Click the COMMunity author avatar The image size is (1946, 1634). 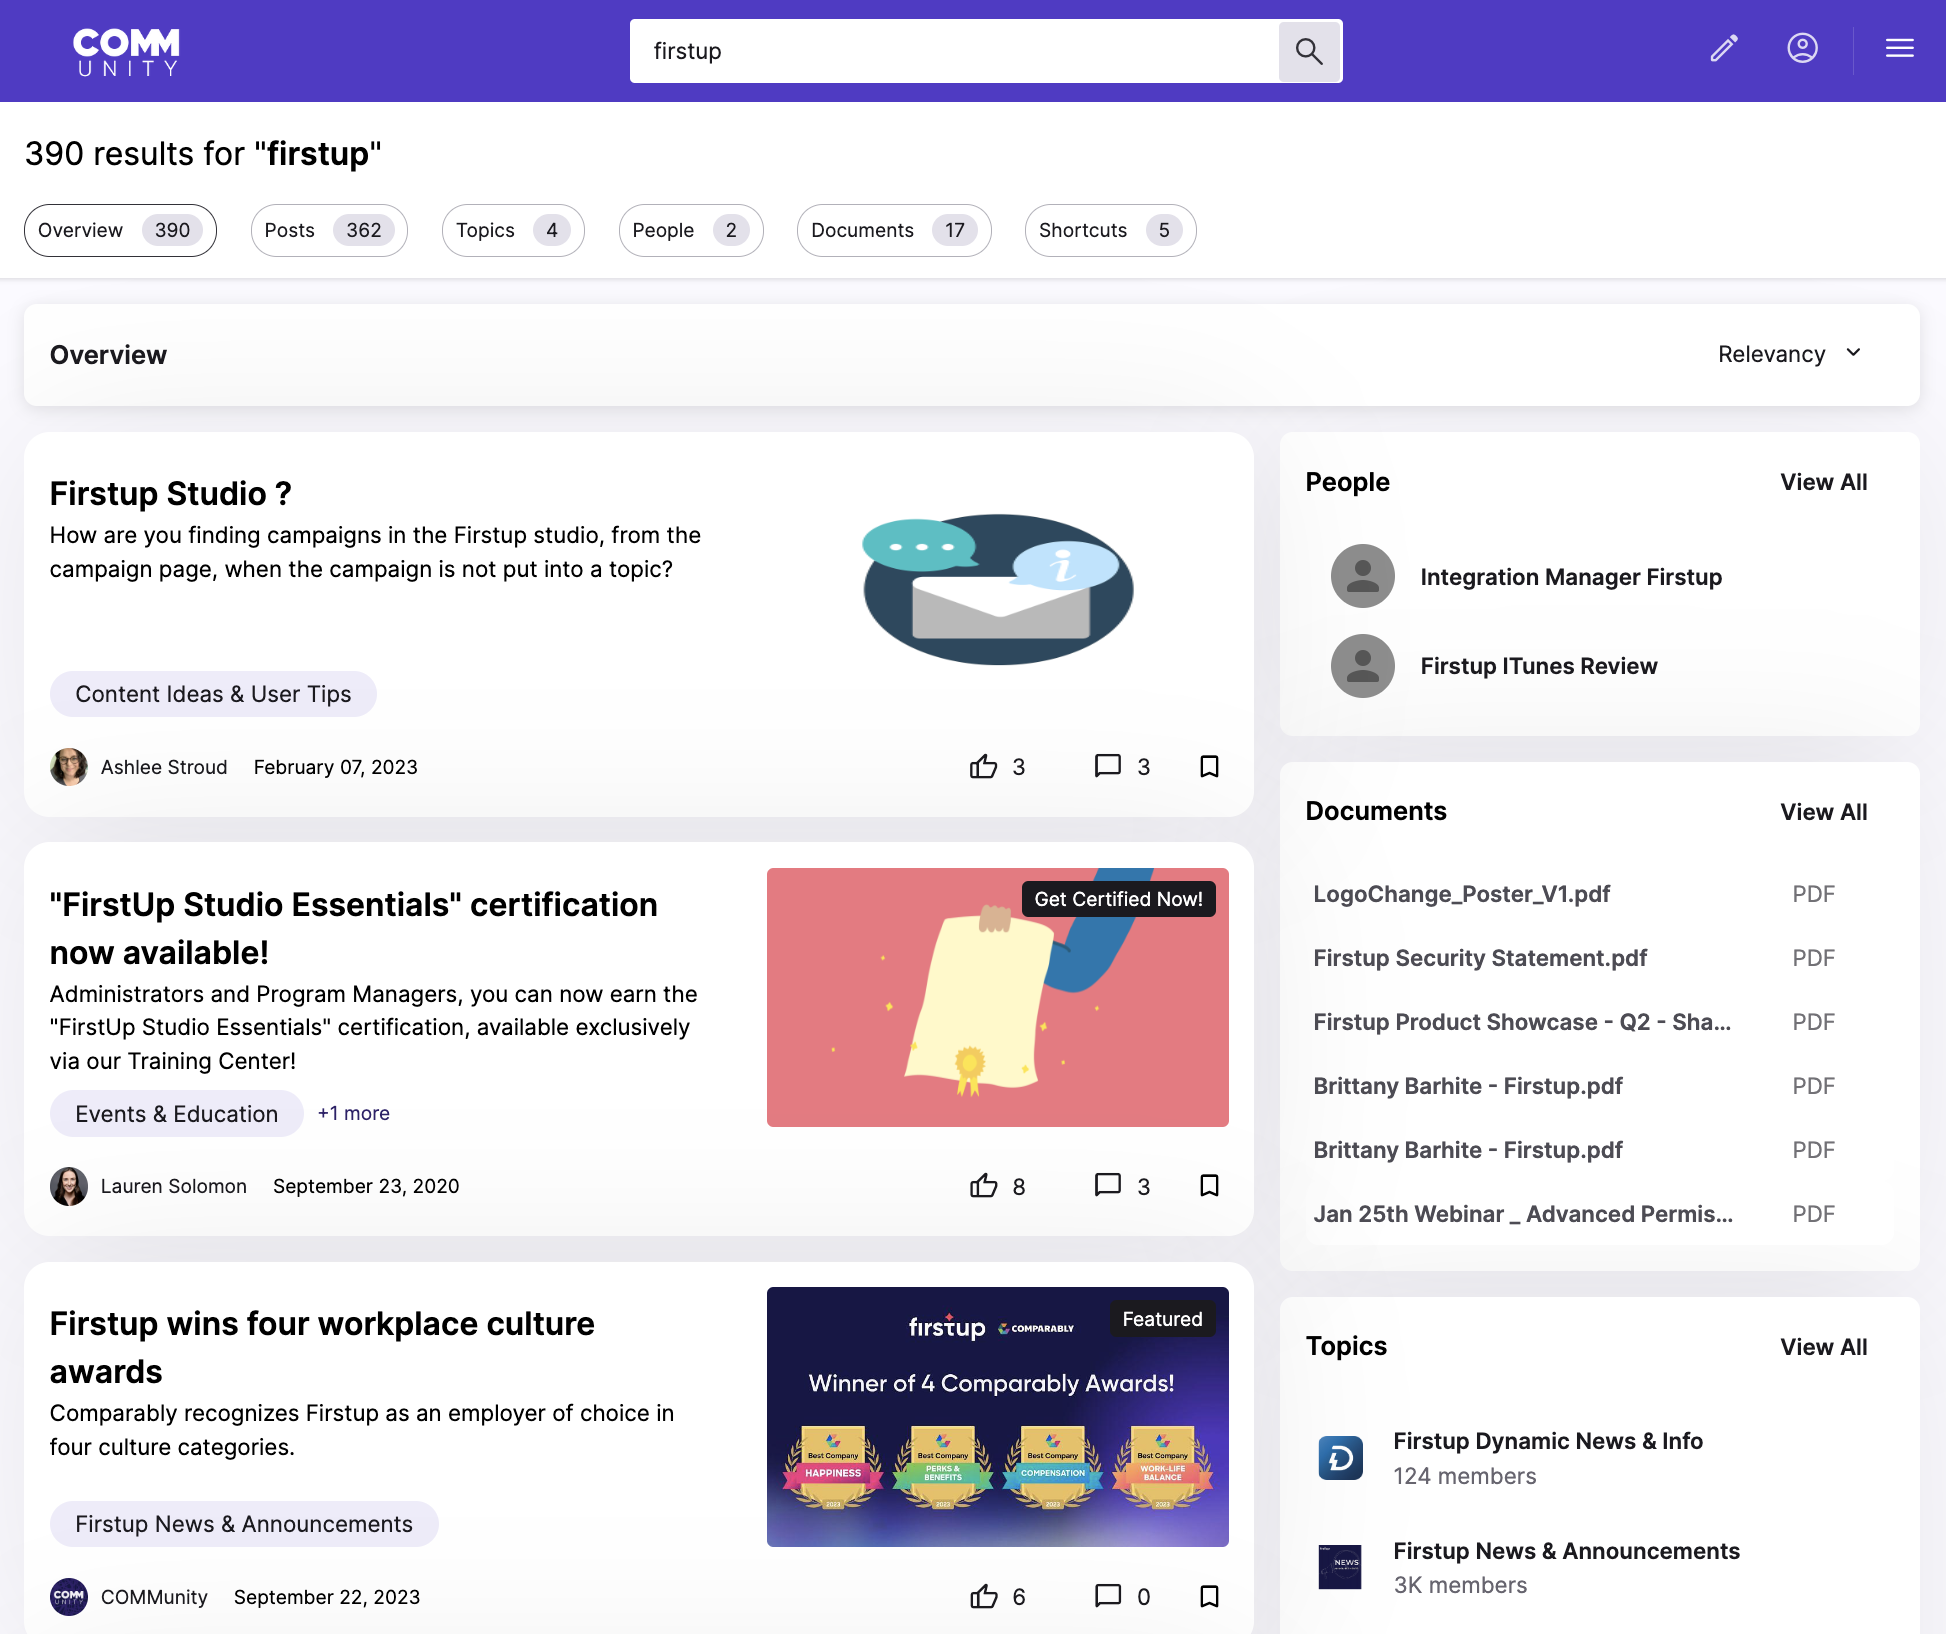[69, 1597]
